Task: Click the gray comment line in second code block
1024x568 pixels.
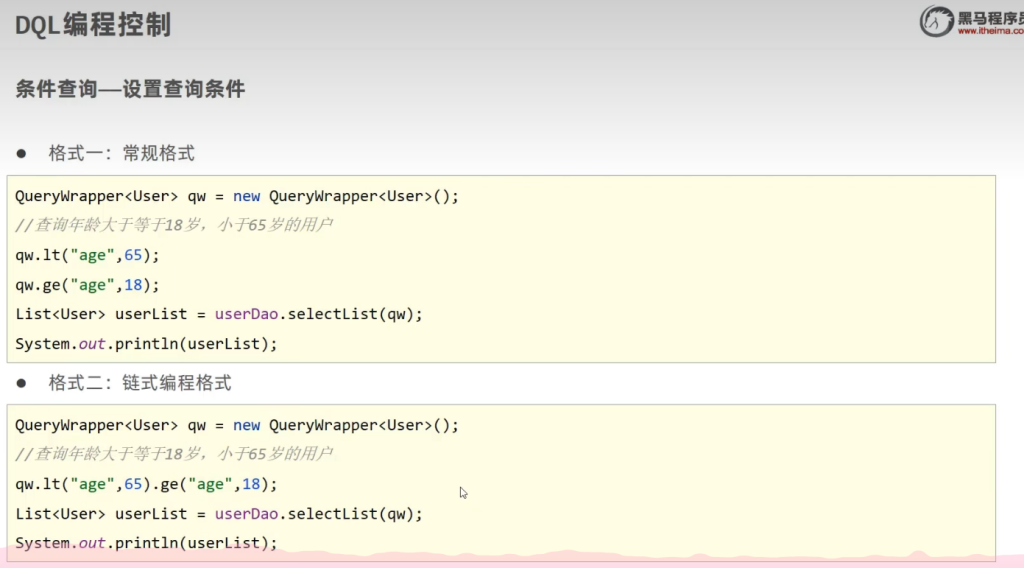Action: 174,454
